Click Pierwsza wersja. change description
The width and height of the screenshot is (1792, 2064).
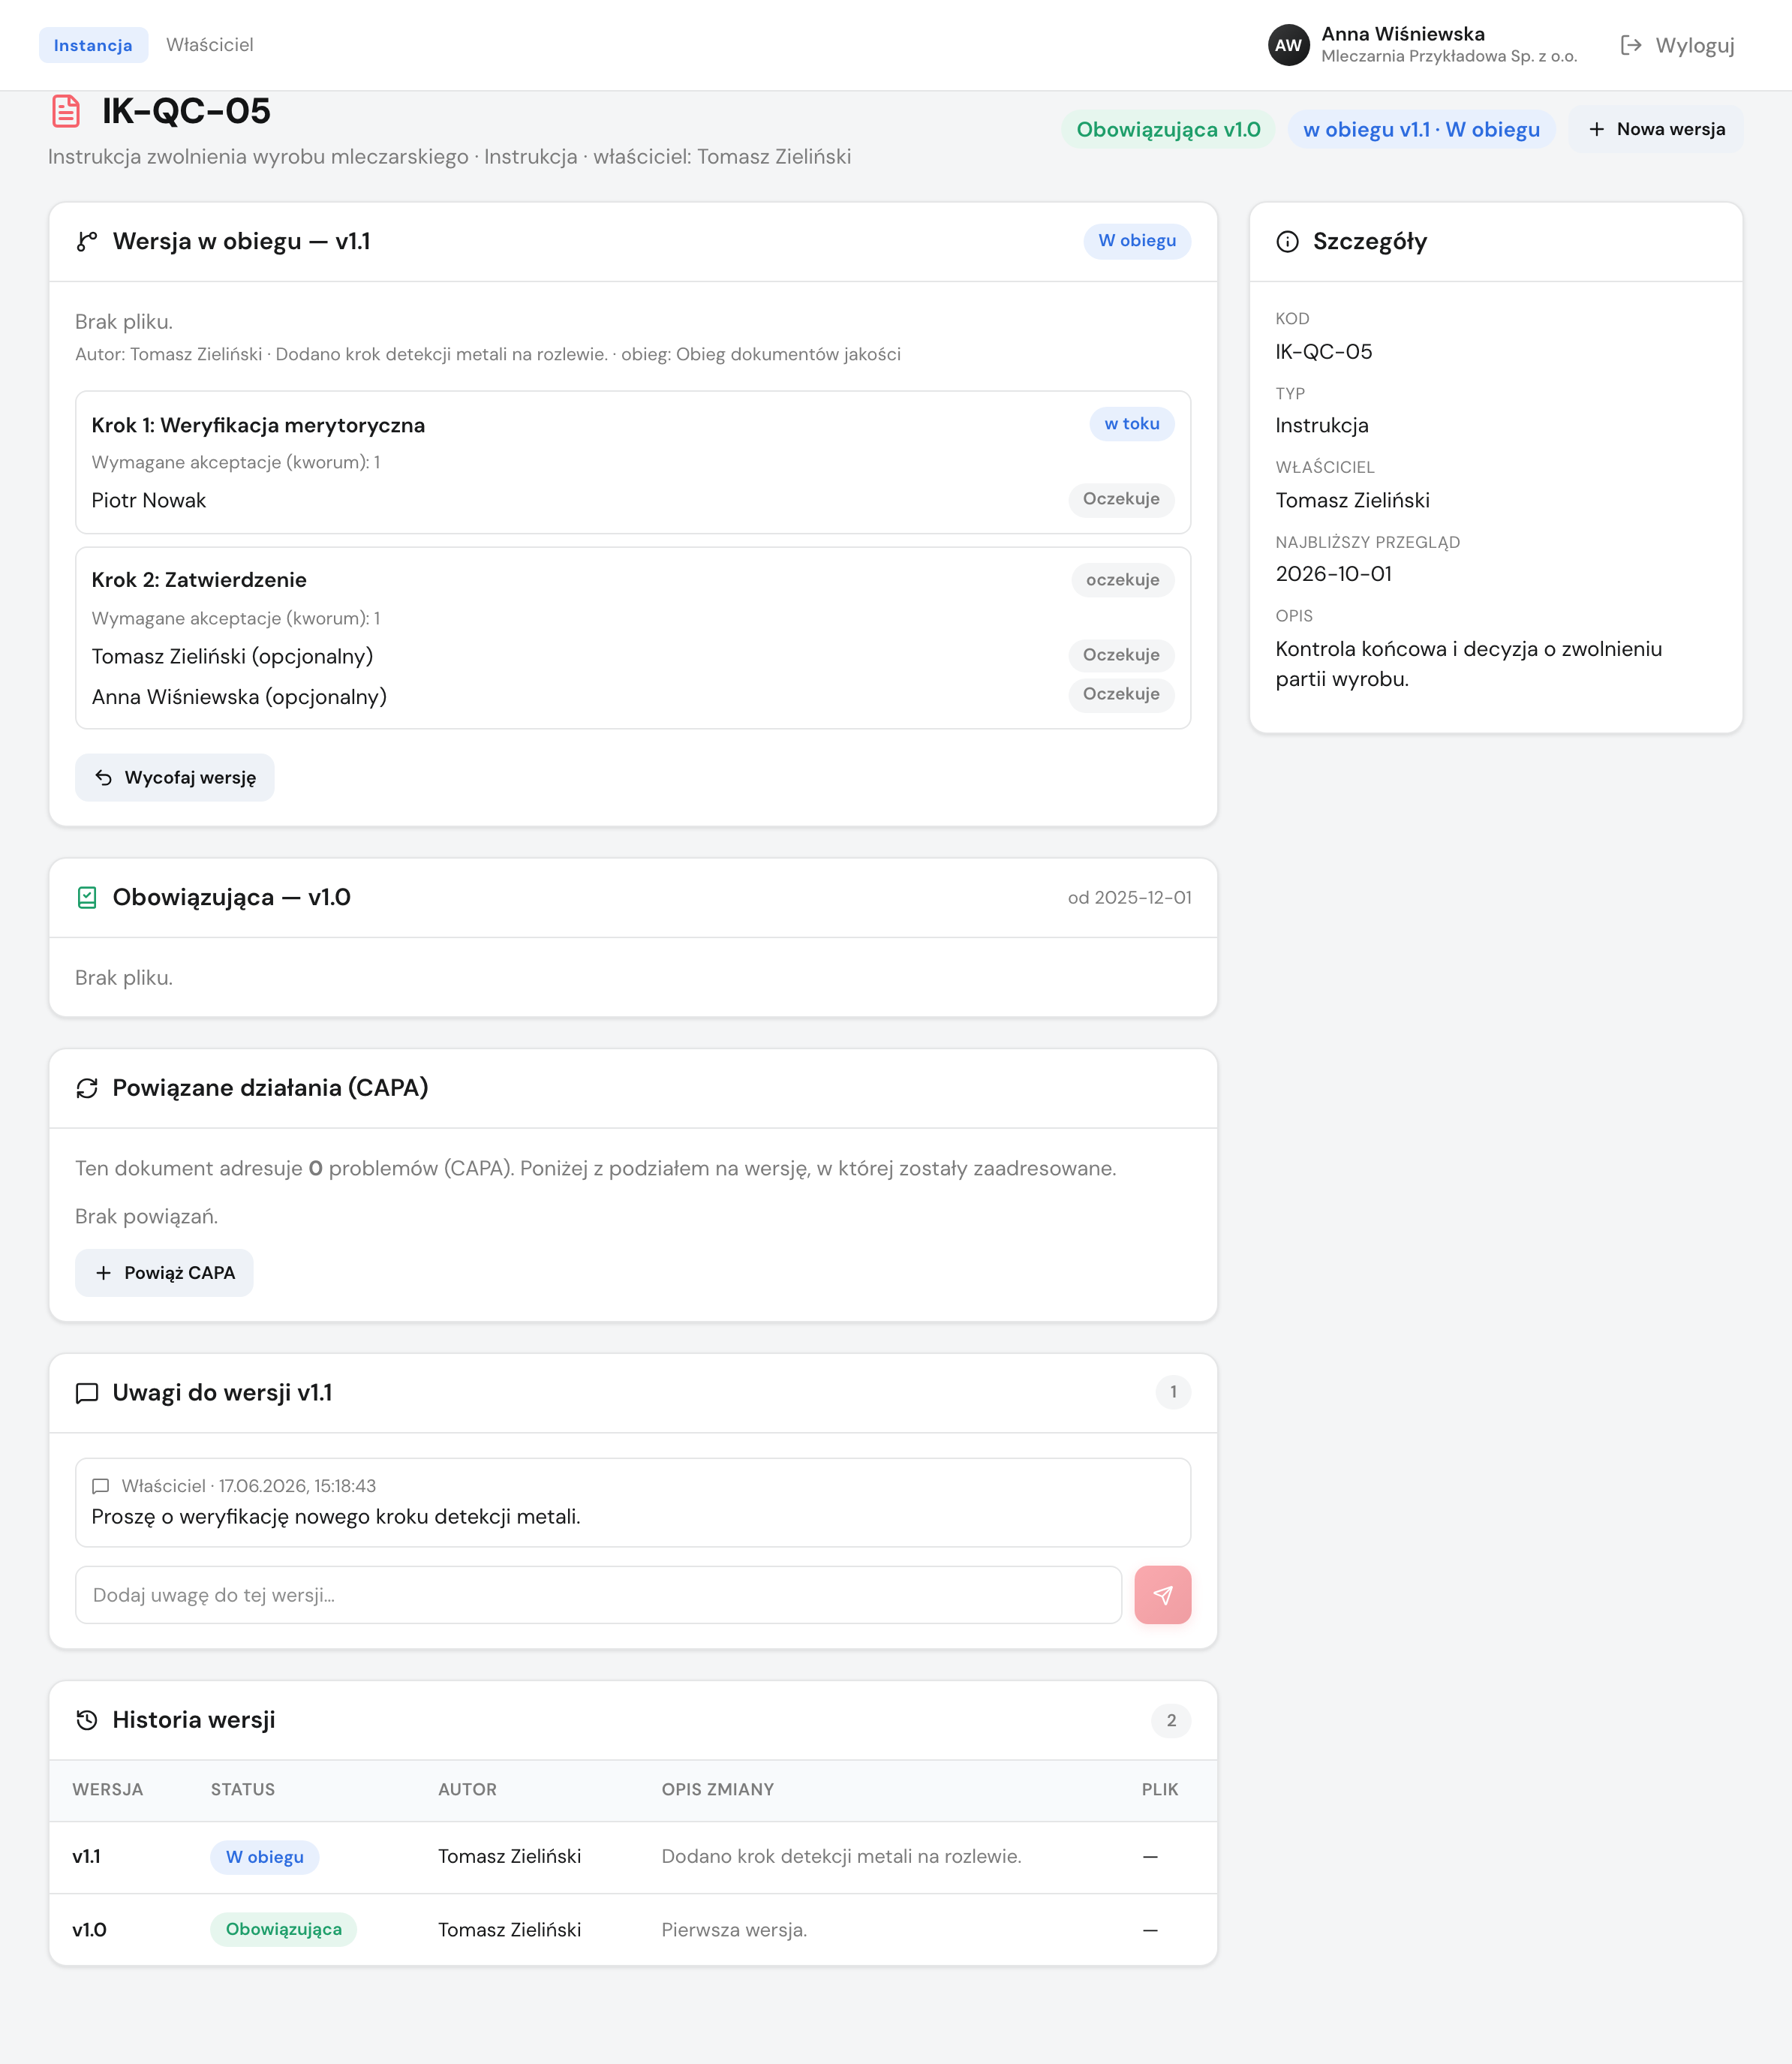point(734,1930)
